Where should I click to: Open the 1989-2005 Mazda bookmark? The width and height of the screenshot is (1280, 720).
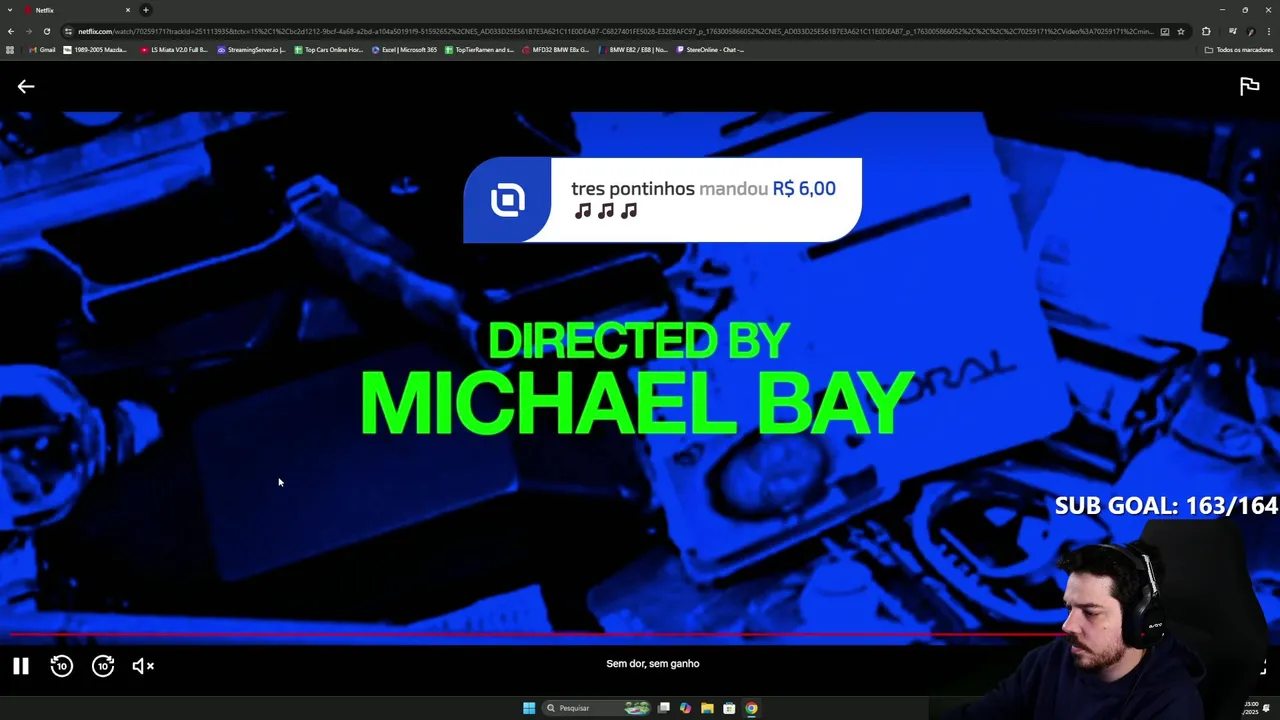95,49
